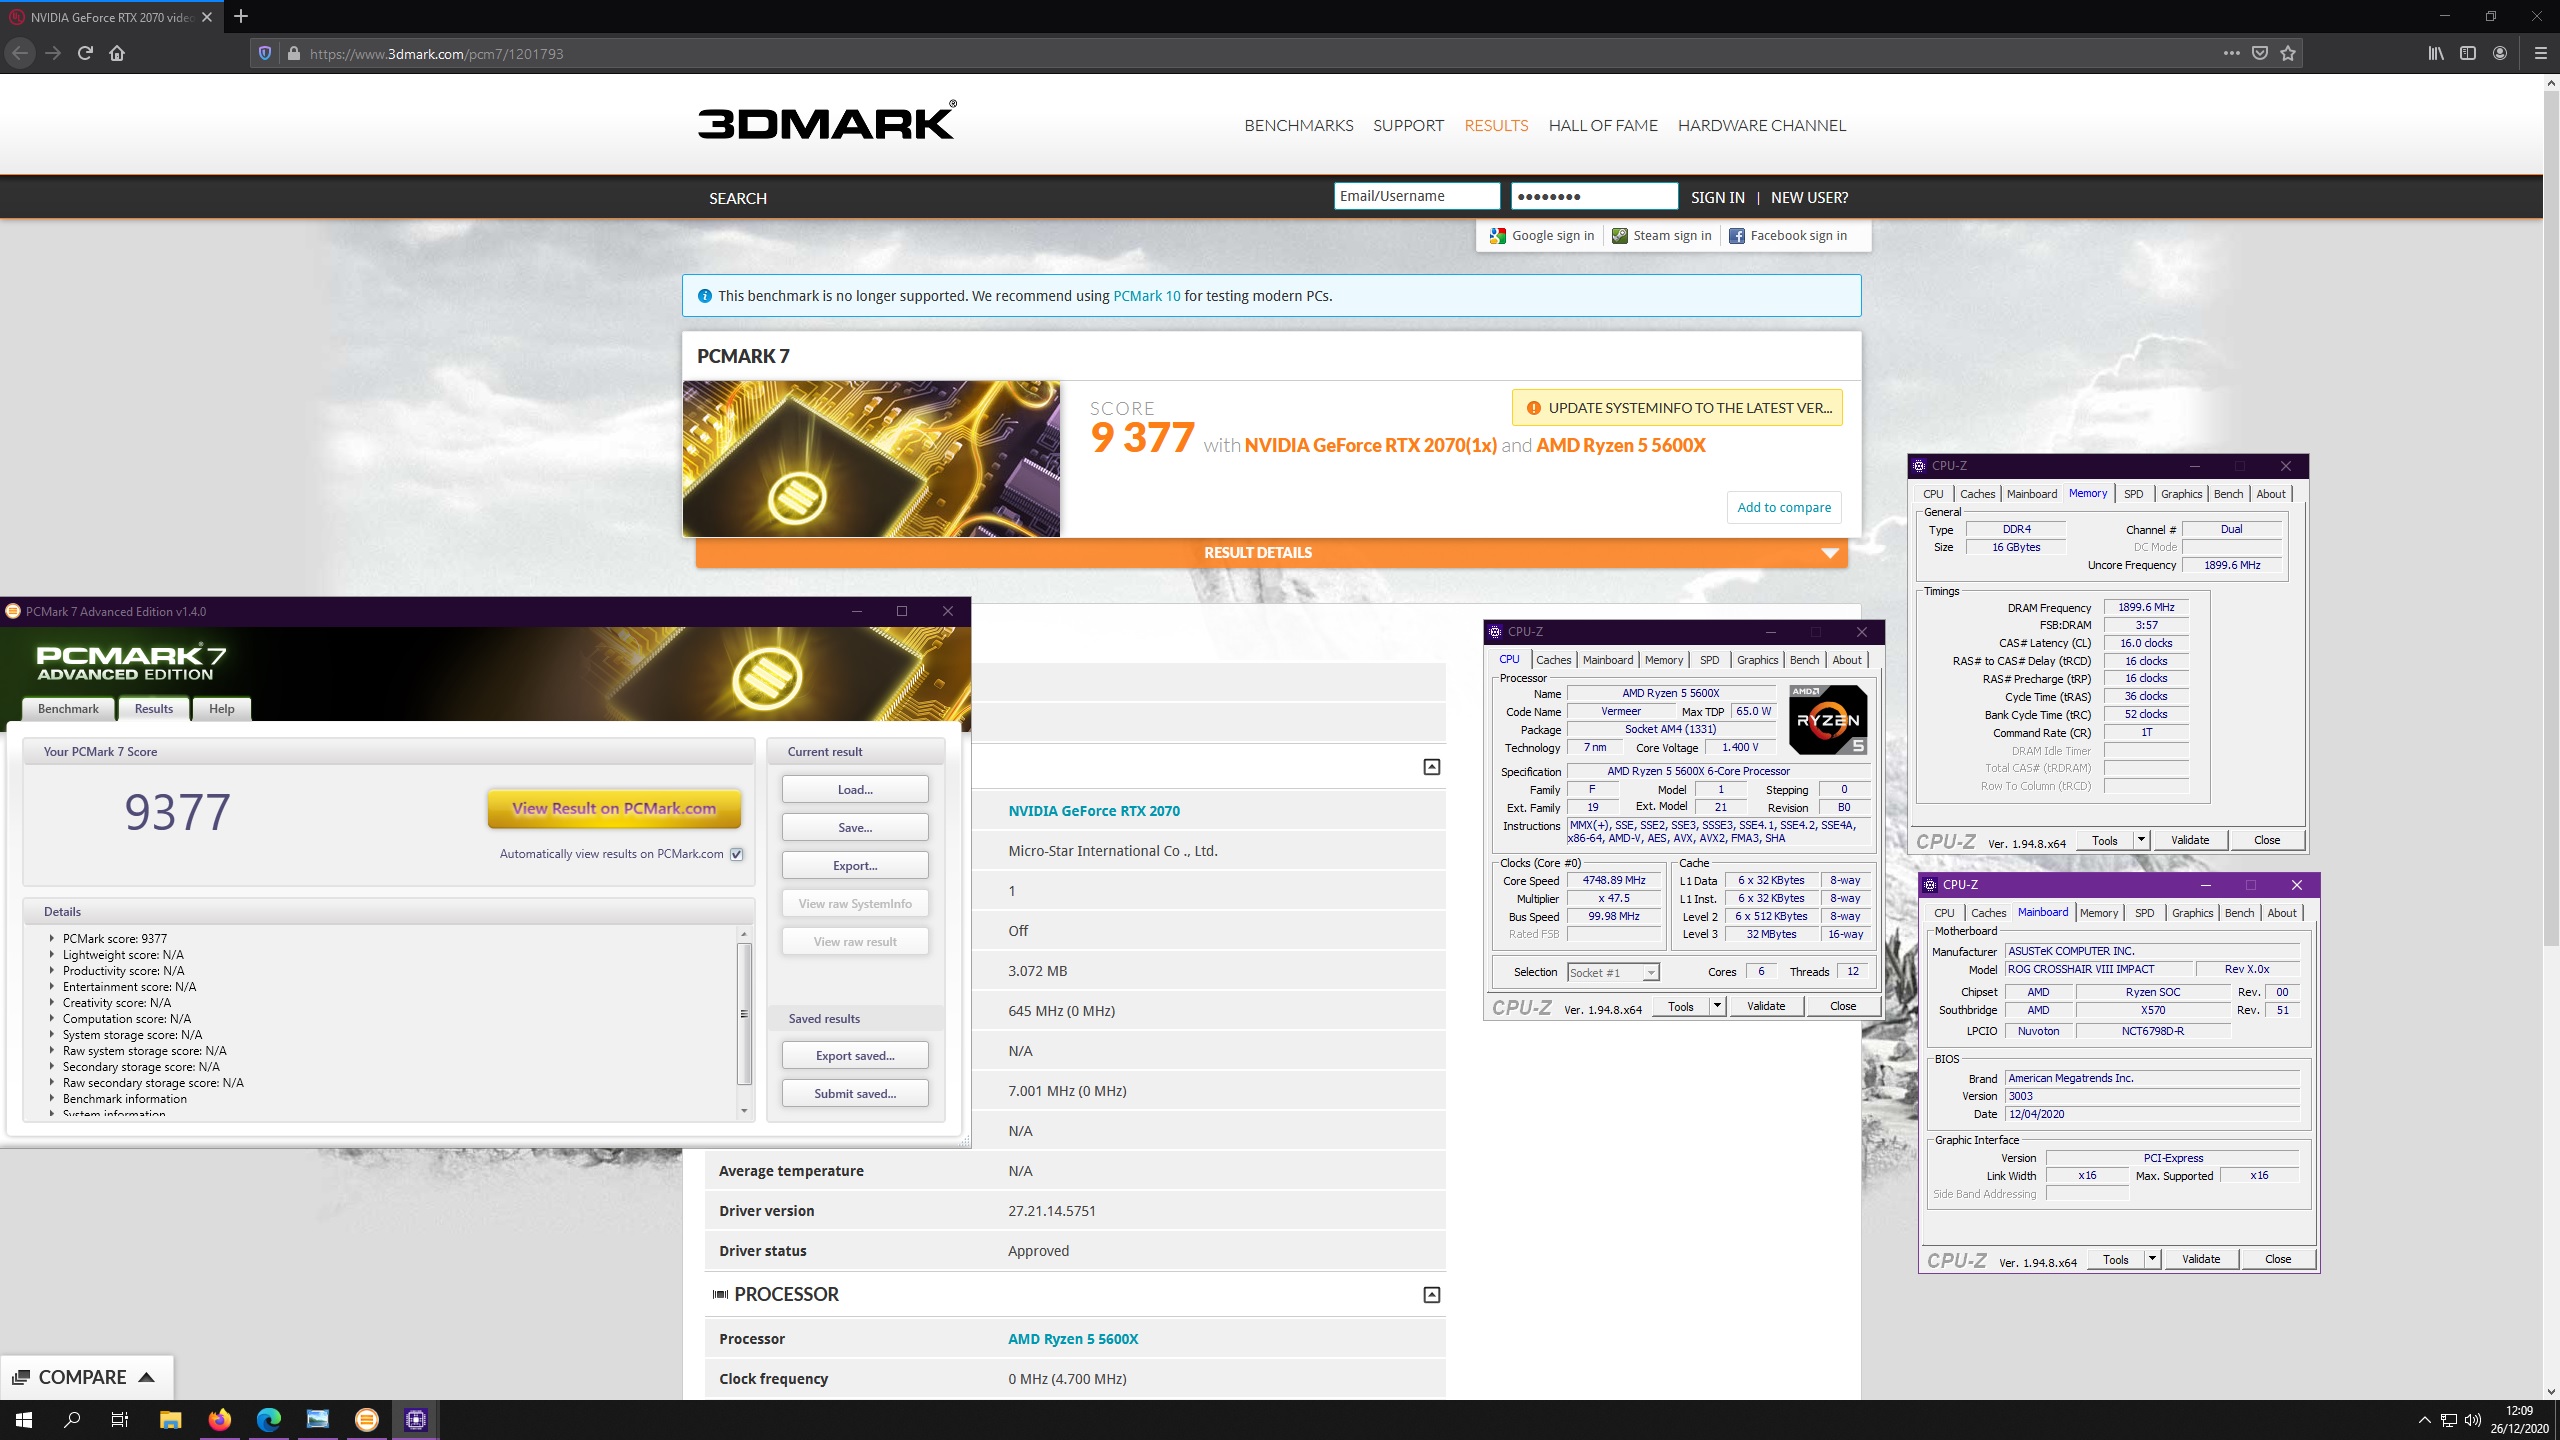Screen dimensions: 2560x1440
Task: Toggle the browser sidebar icon
Action: click(x=2468, y=53)
